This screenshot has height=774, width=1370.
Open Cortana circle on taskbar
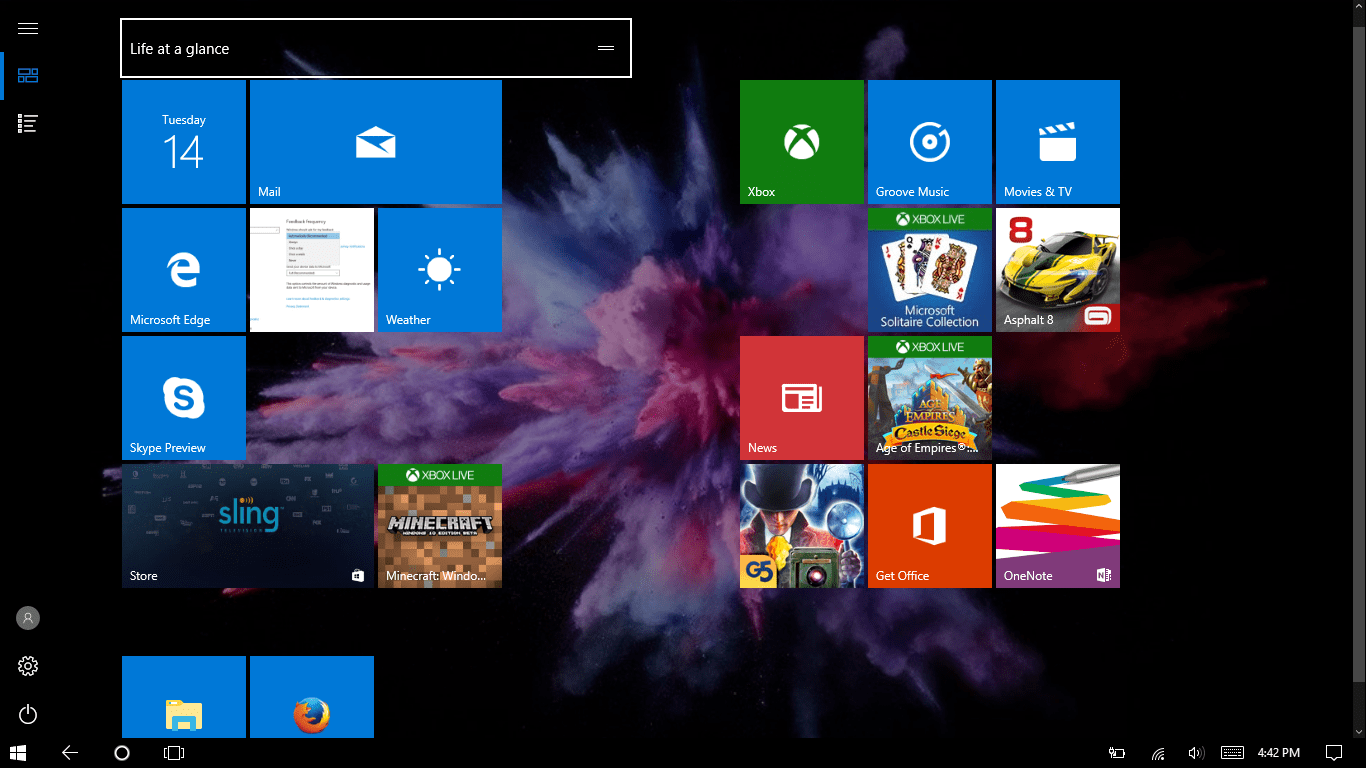[x=122, y=753]
